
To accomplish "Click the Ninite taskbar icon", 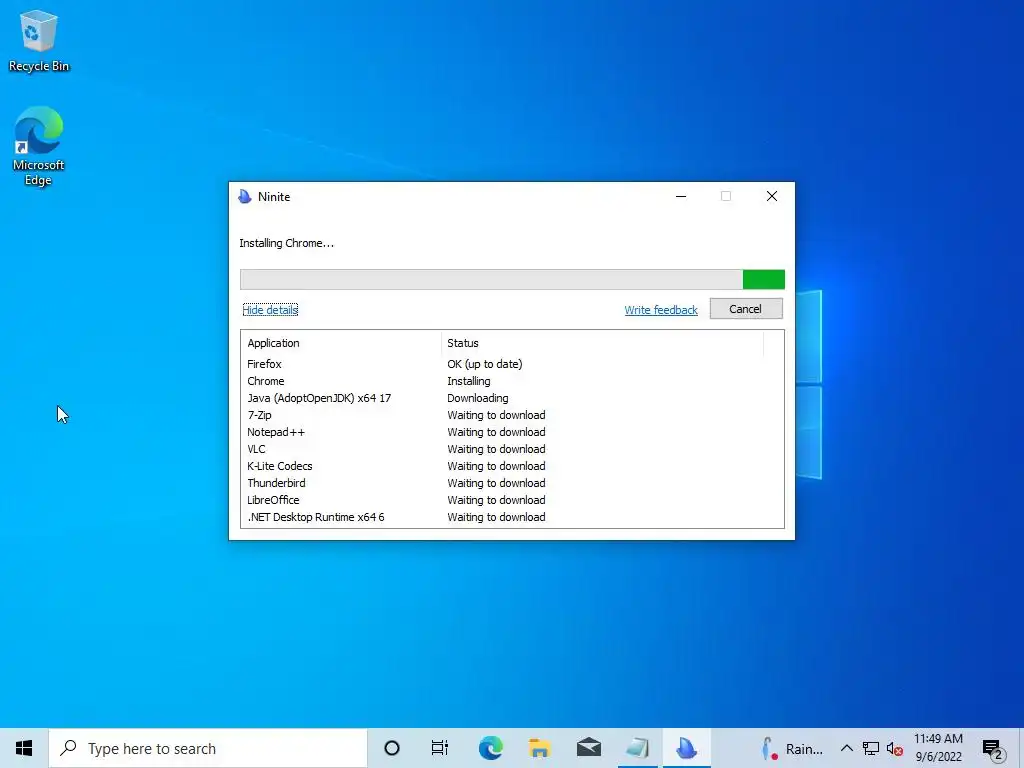I will coord(686,748).
